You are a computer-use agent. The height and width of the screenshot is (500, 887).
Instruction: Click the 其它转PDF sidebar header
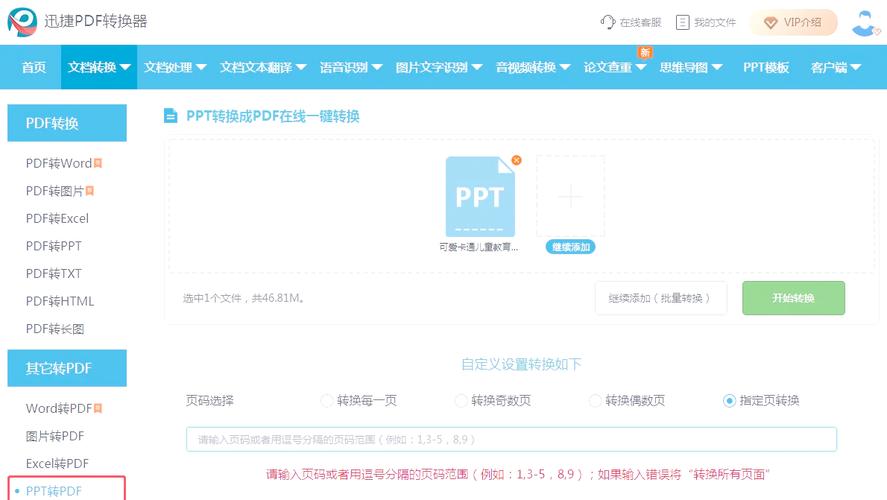click(67, 368)
